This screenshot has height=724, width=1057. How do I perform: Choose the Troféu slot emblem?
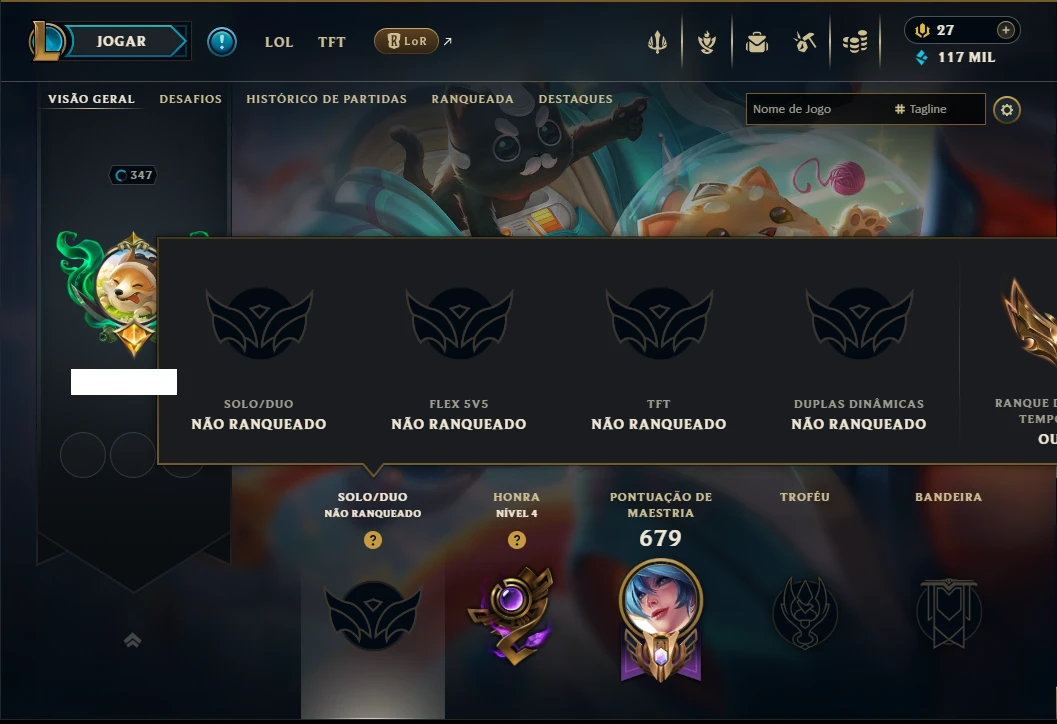click(x=805, y=613)
